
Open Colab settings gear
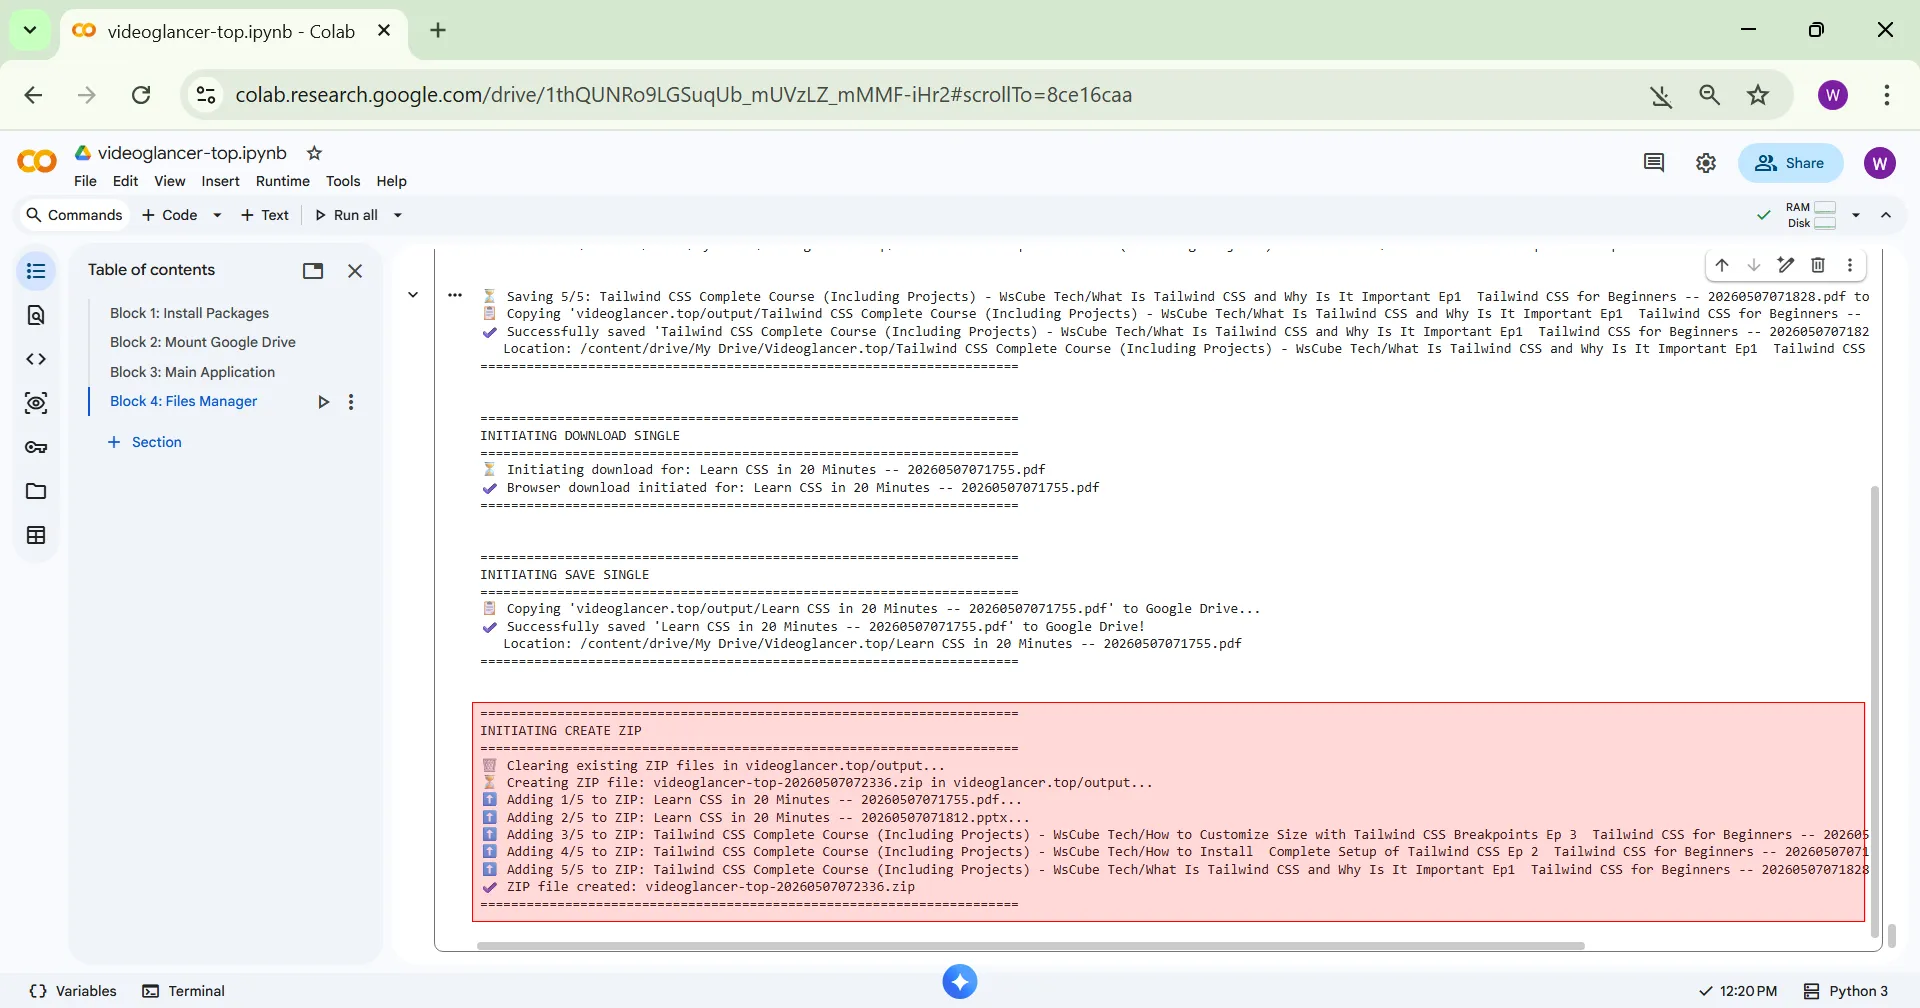click(x=1706, y=163)
